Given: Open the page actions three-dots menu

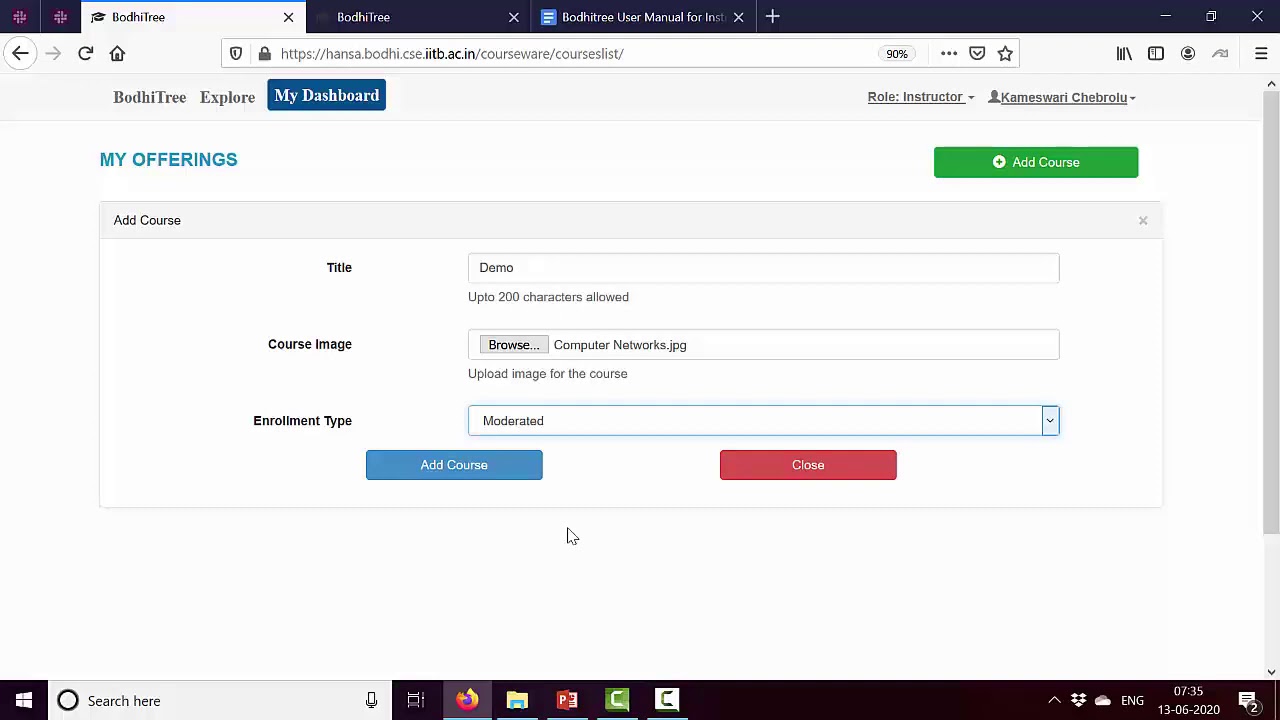Looking at the screenshot, I should (949, 54).
